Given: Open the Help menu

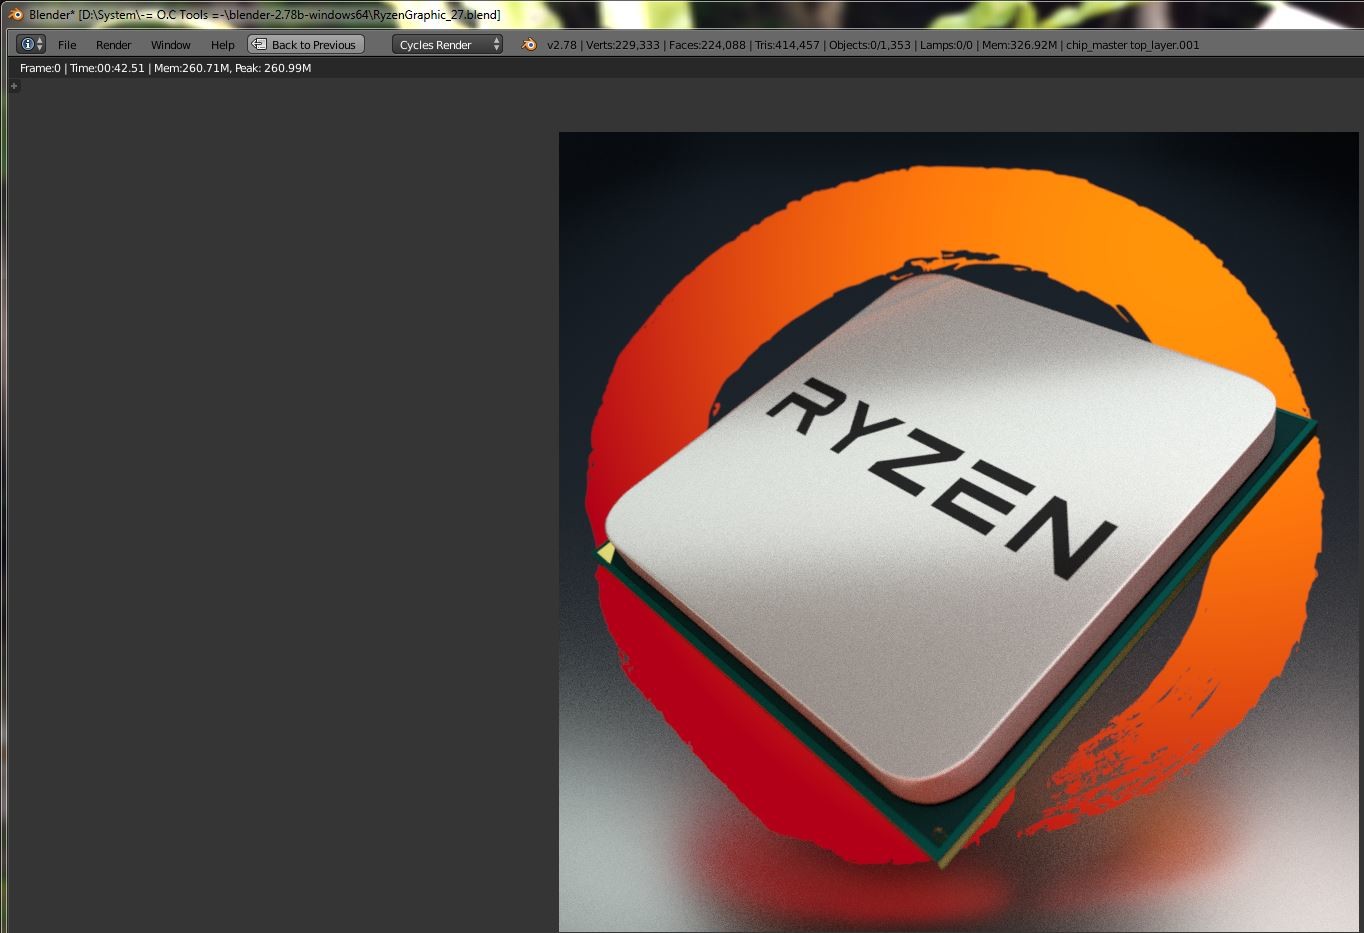Looking at the screenshot, I should (223, 45).
